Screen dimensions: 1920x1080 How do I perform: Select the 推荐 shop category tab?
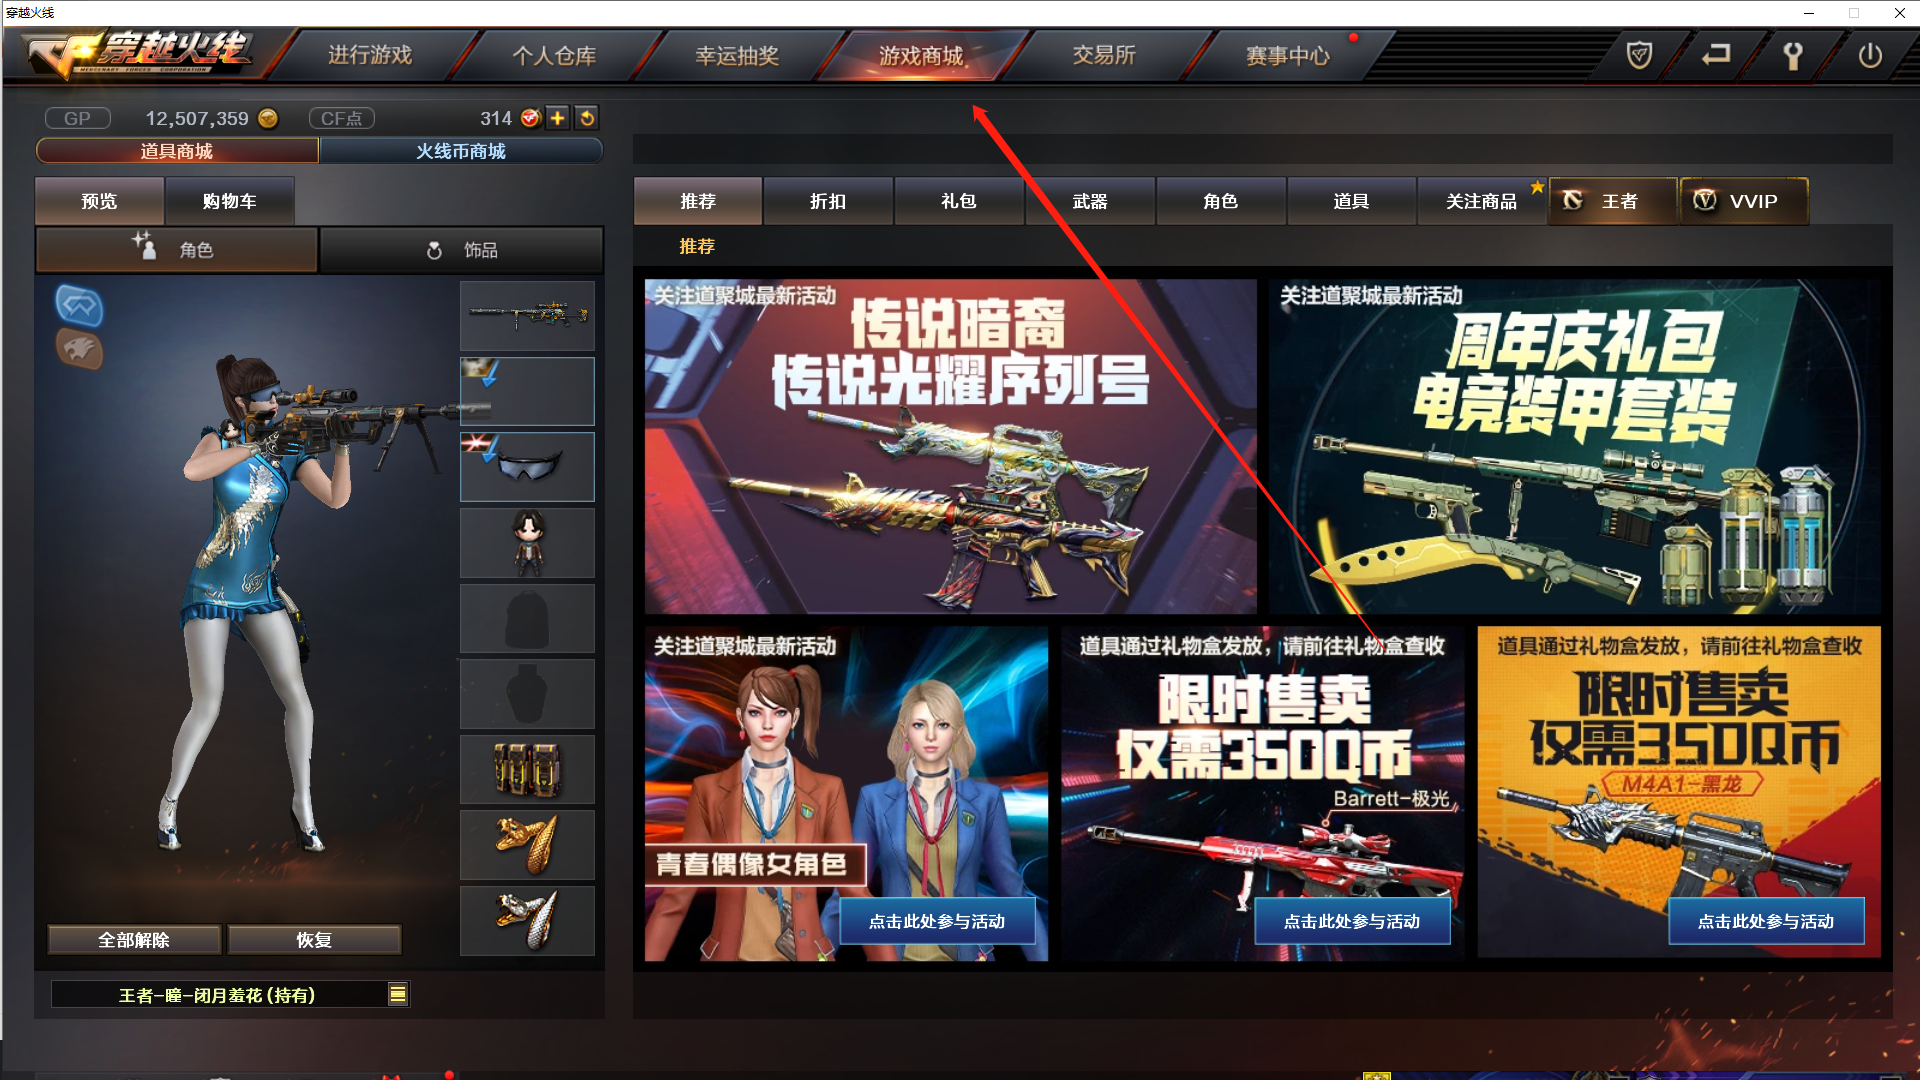[698, 201]
